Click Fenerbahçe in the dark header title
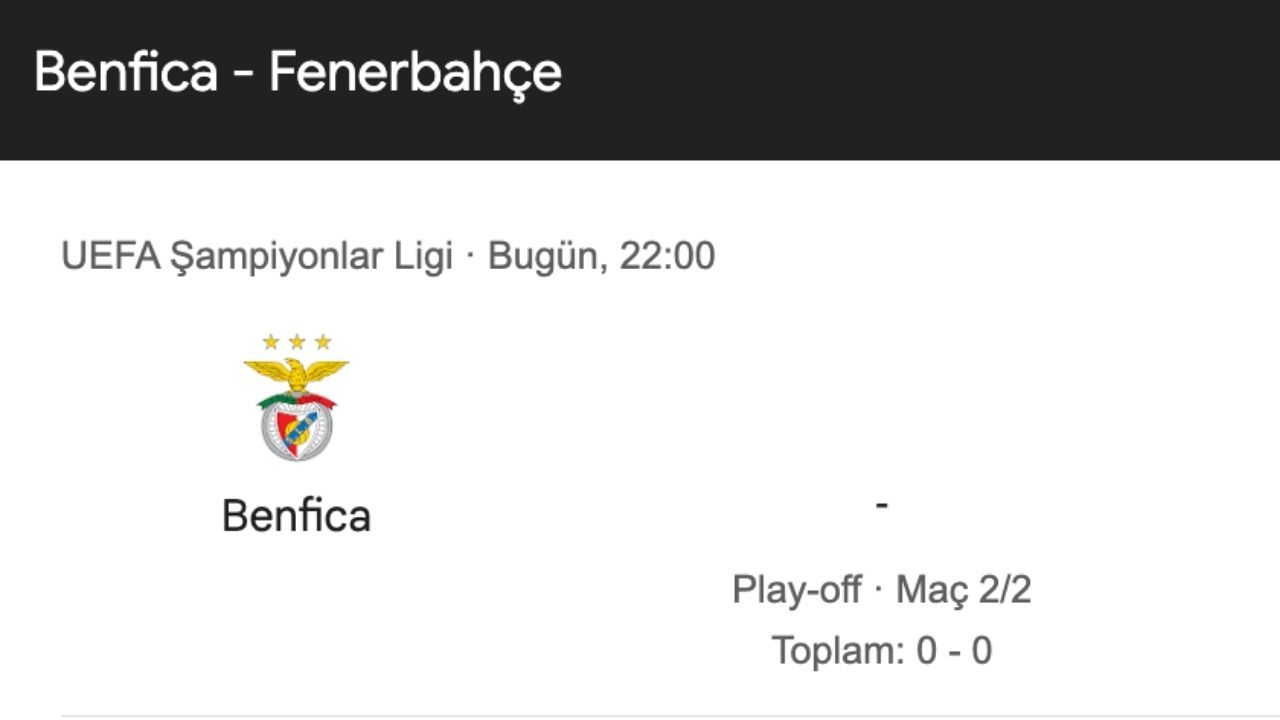The image size is (1280, 720). [415, 72]
